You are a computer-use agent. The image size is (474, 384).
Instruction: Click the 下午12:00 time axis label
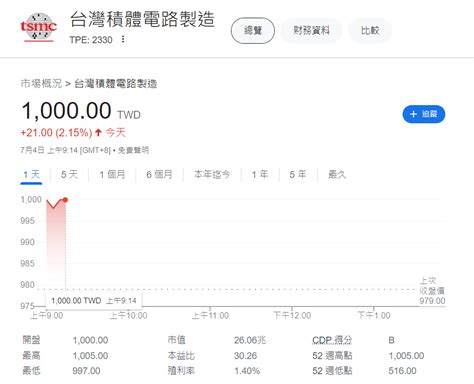292,315
